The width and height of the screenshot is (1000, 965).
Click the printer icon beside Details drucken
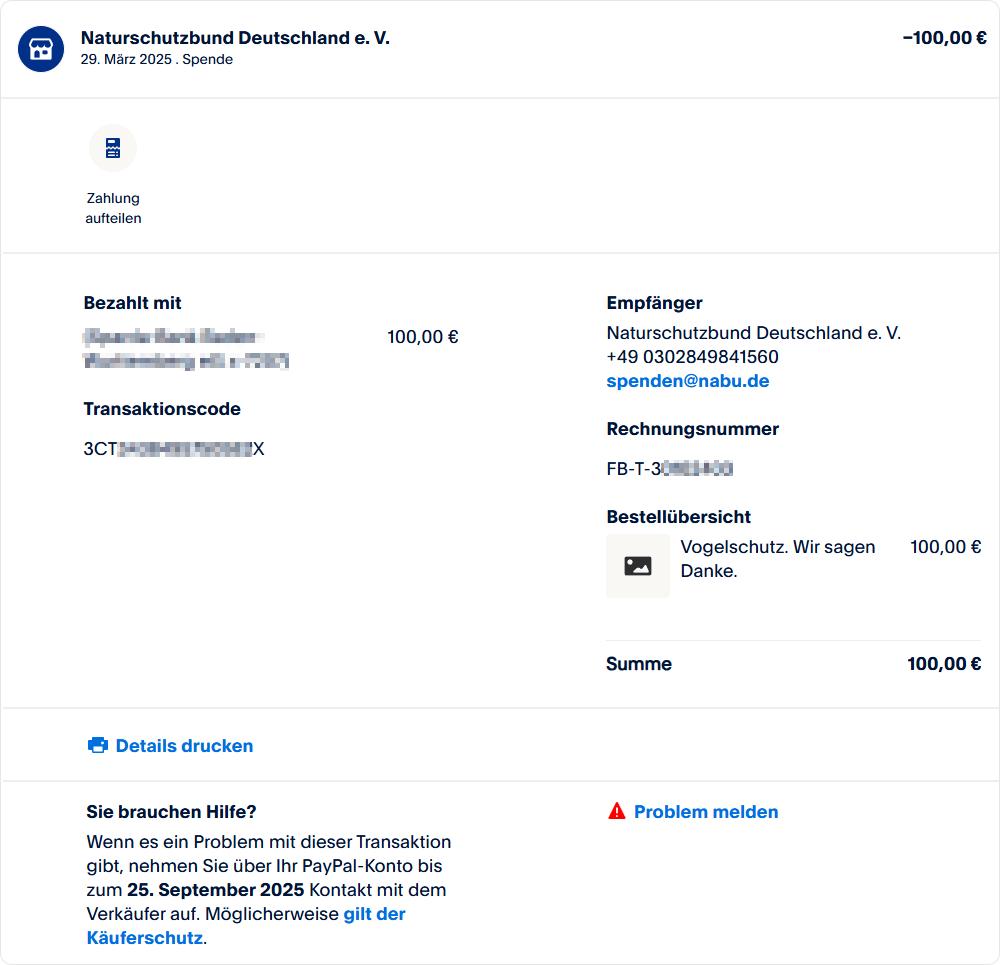[98, 746]
